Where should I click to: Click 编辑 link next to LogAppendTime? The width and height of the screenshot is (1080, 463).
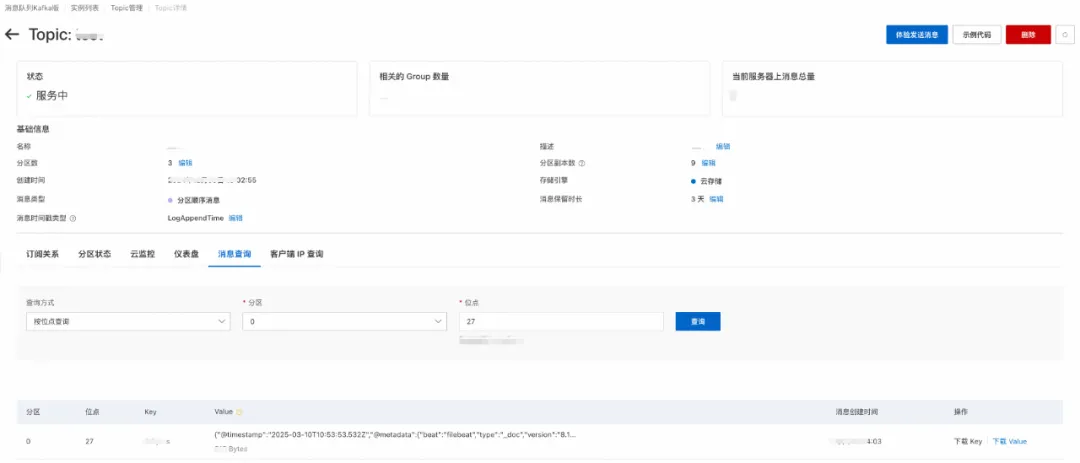coord(236,218)
